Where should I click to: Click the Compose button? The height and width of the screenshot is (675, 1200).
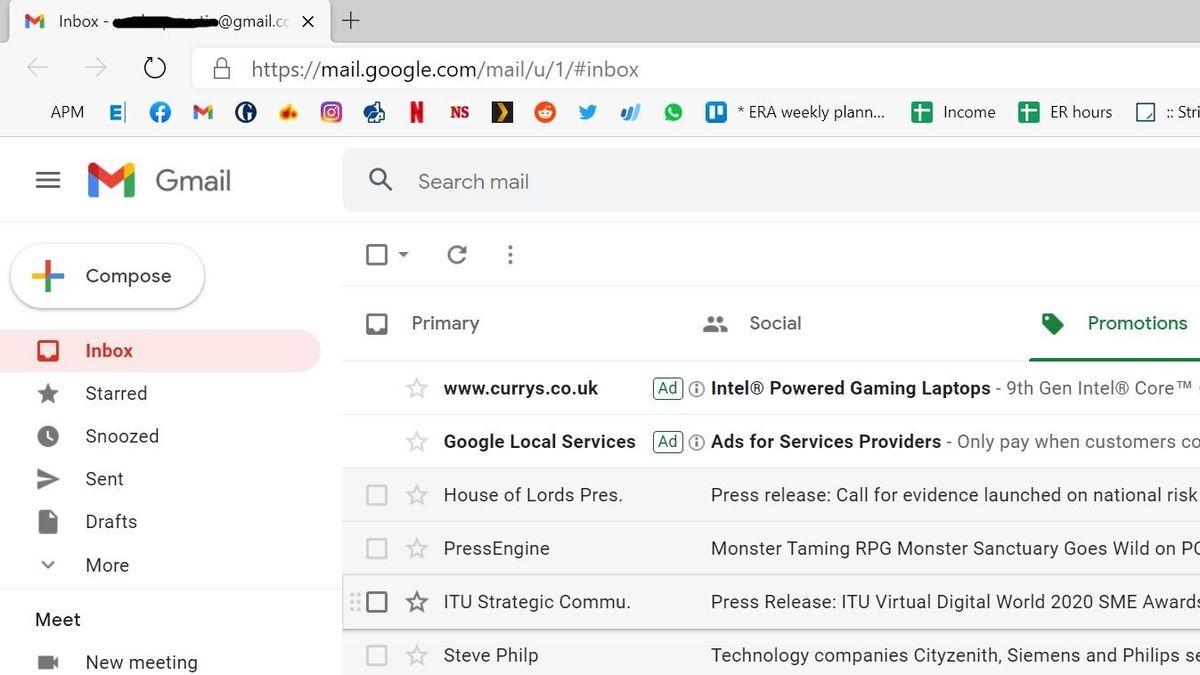click(106, 275)
